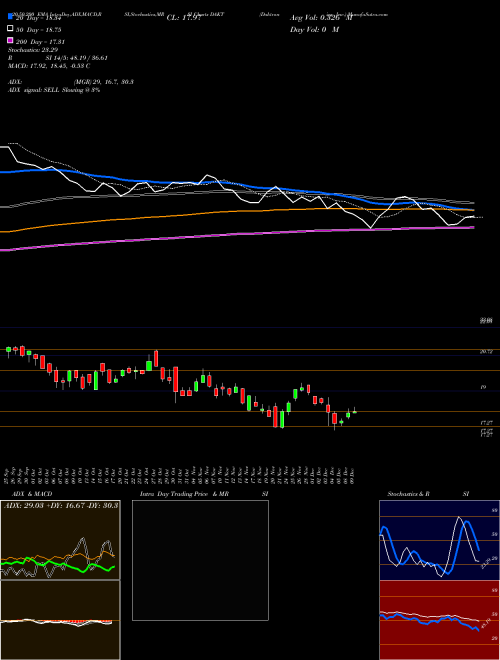Open the red RSI panel
Viewport: 500px width, 660px height.
click(439, 620)
